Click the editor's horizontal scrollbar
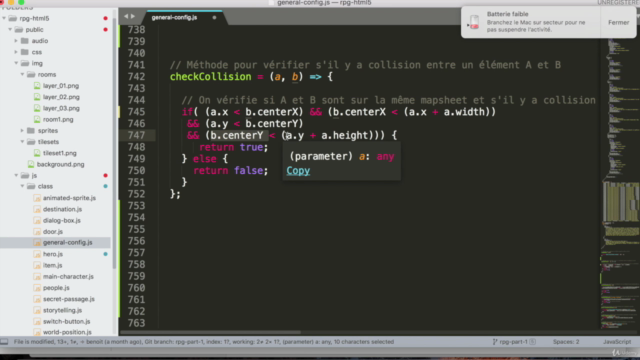This screenshot has width=640, height=360. (211, 332)
